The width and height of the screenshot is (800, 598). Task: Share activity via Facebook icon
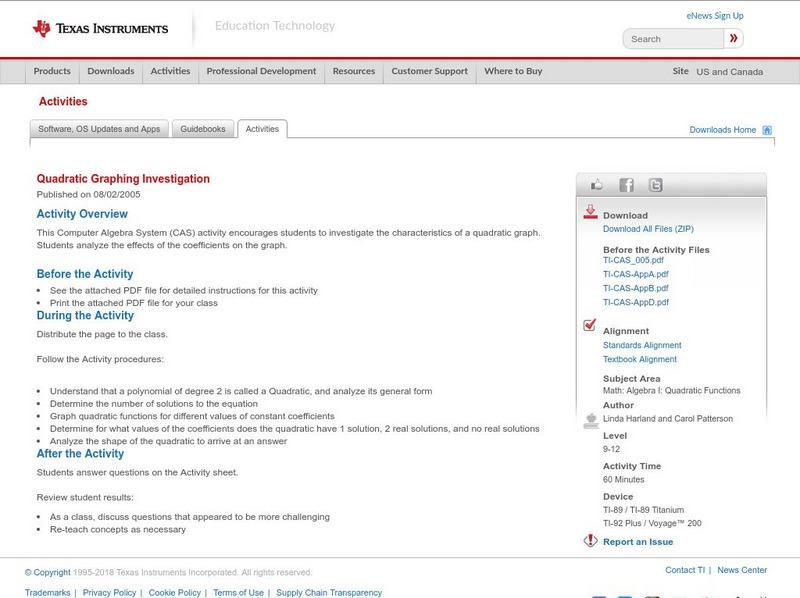tap(626, 185)
